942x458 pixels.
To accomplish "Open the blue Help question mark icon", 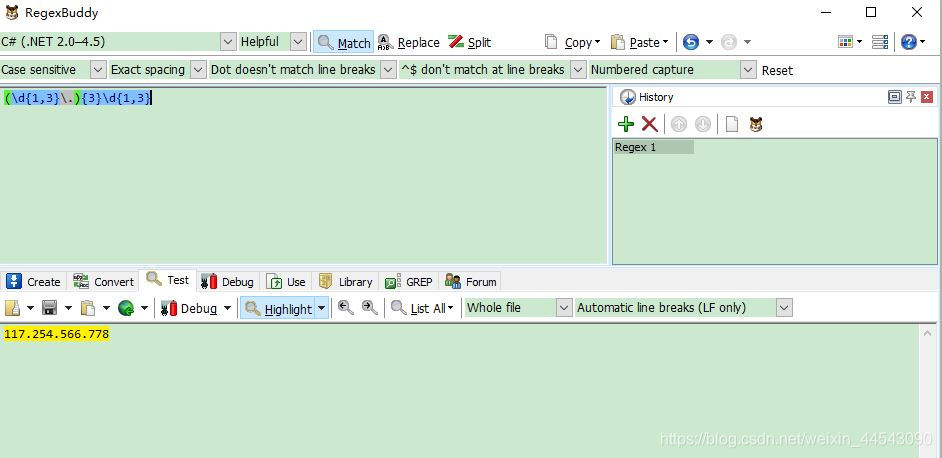I will coord(908,41).
